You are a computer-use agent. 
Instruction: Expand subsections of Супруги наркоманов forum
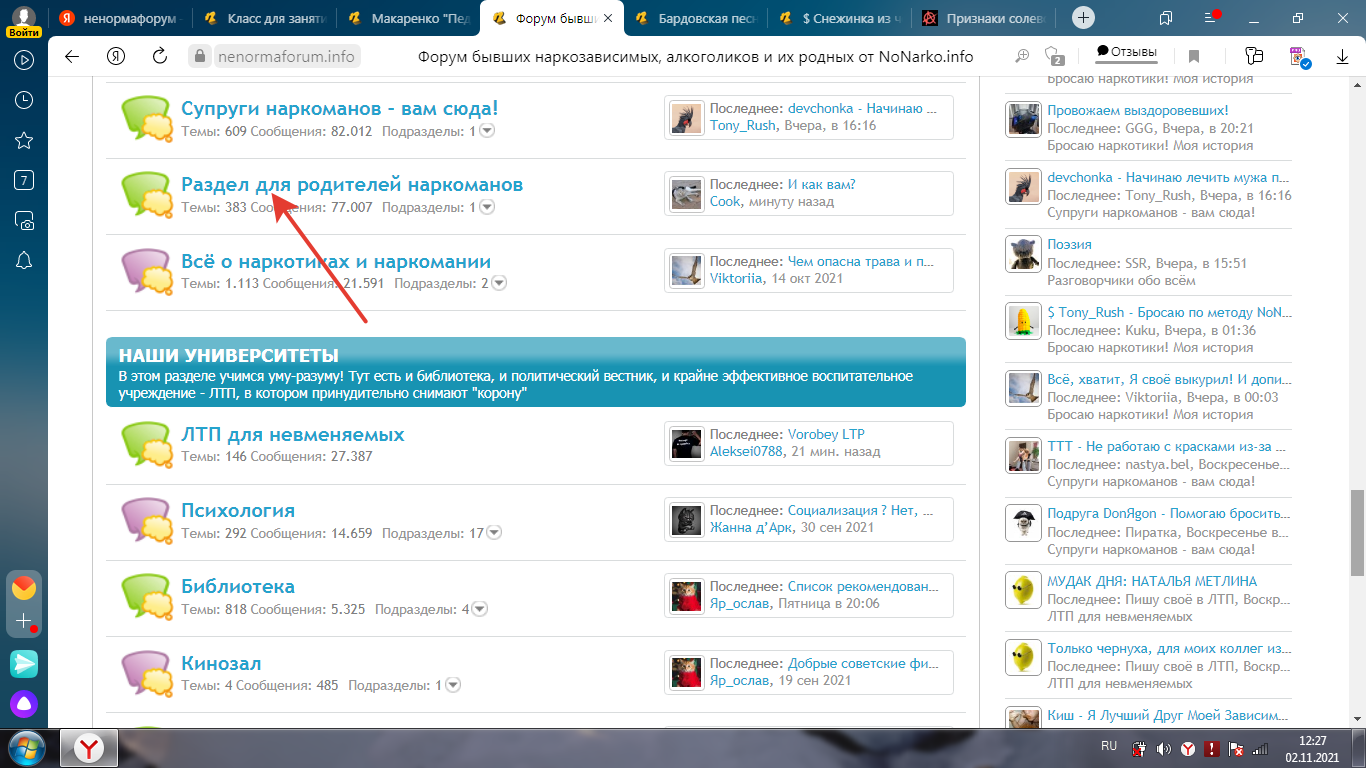tap(486, 131)
